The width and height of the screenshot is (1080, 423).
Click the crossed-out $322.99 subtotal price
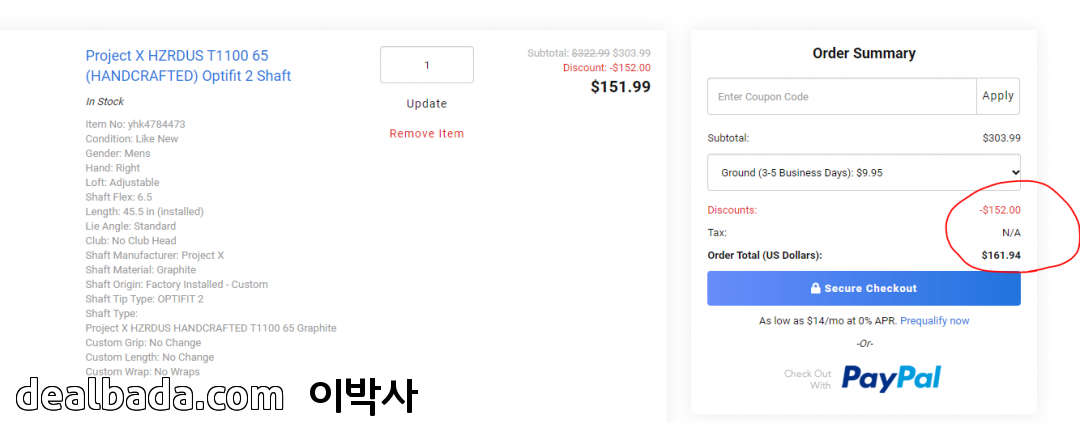click(x=590, y=53)
